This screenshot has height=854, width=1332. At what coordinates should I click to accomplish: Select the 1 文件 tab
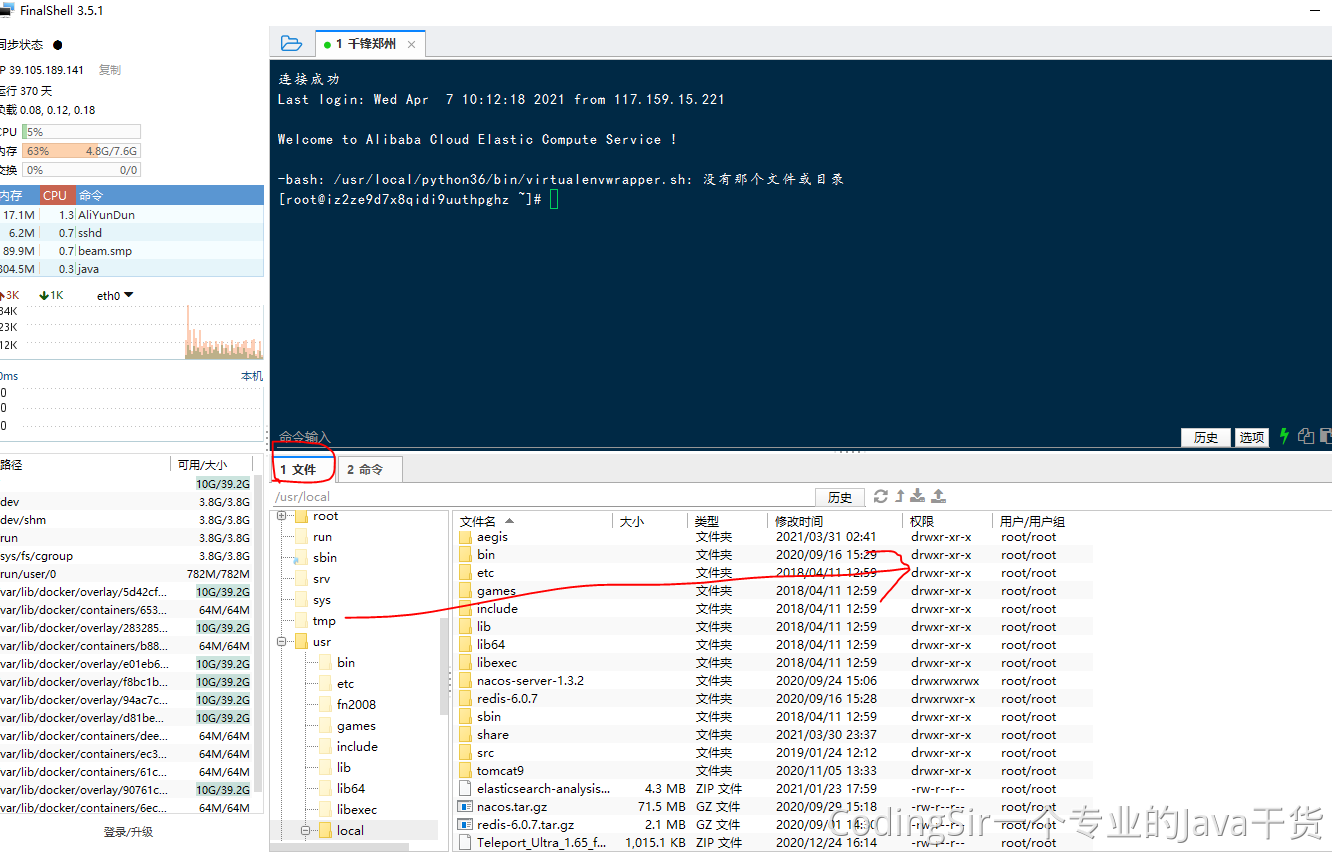(298, 469)
